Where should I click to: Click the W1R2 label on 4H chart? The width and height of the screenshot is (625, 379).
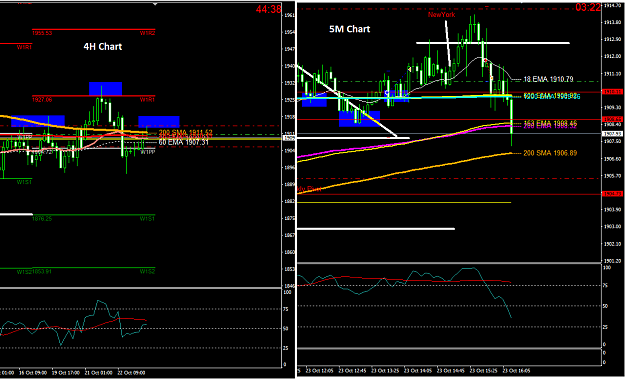pos(147,33)
